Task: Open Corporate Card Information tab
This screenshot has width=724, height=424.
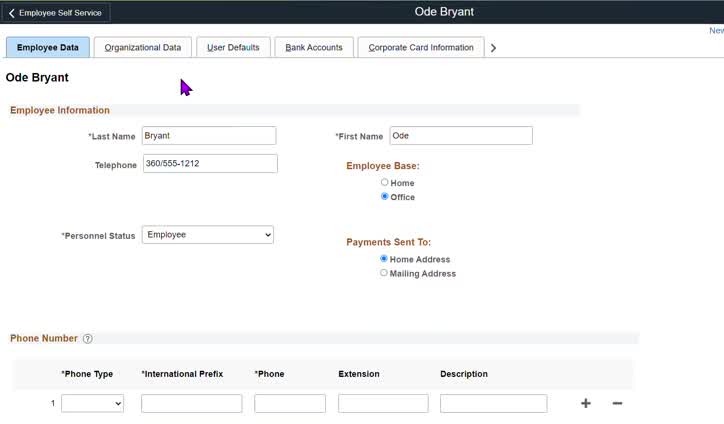Action: coord(421,48)
